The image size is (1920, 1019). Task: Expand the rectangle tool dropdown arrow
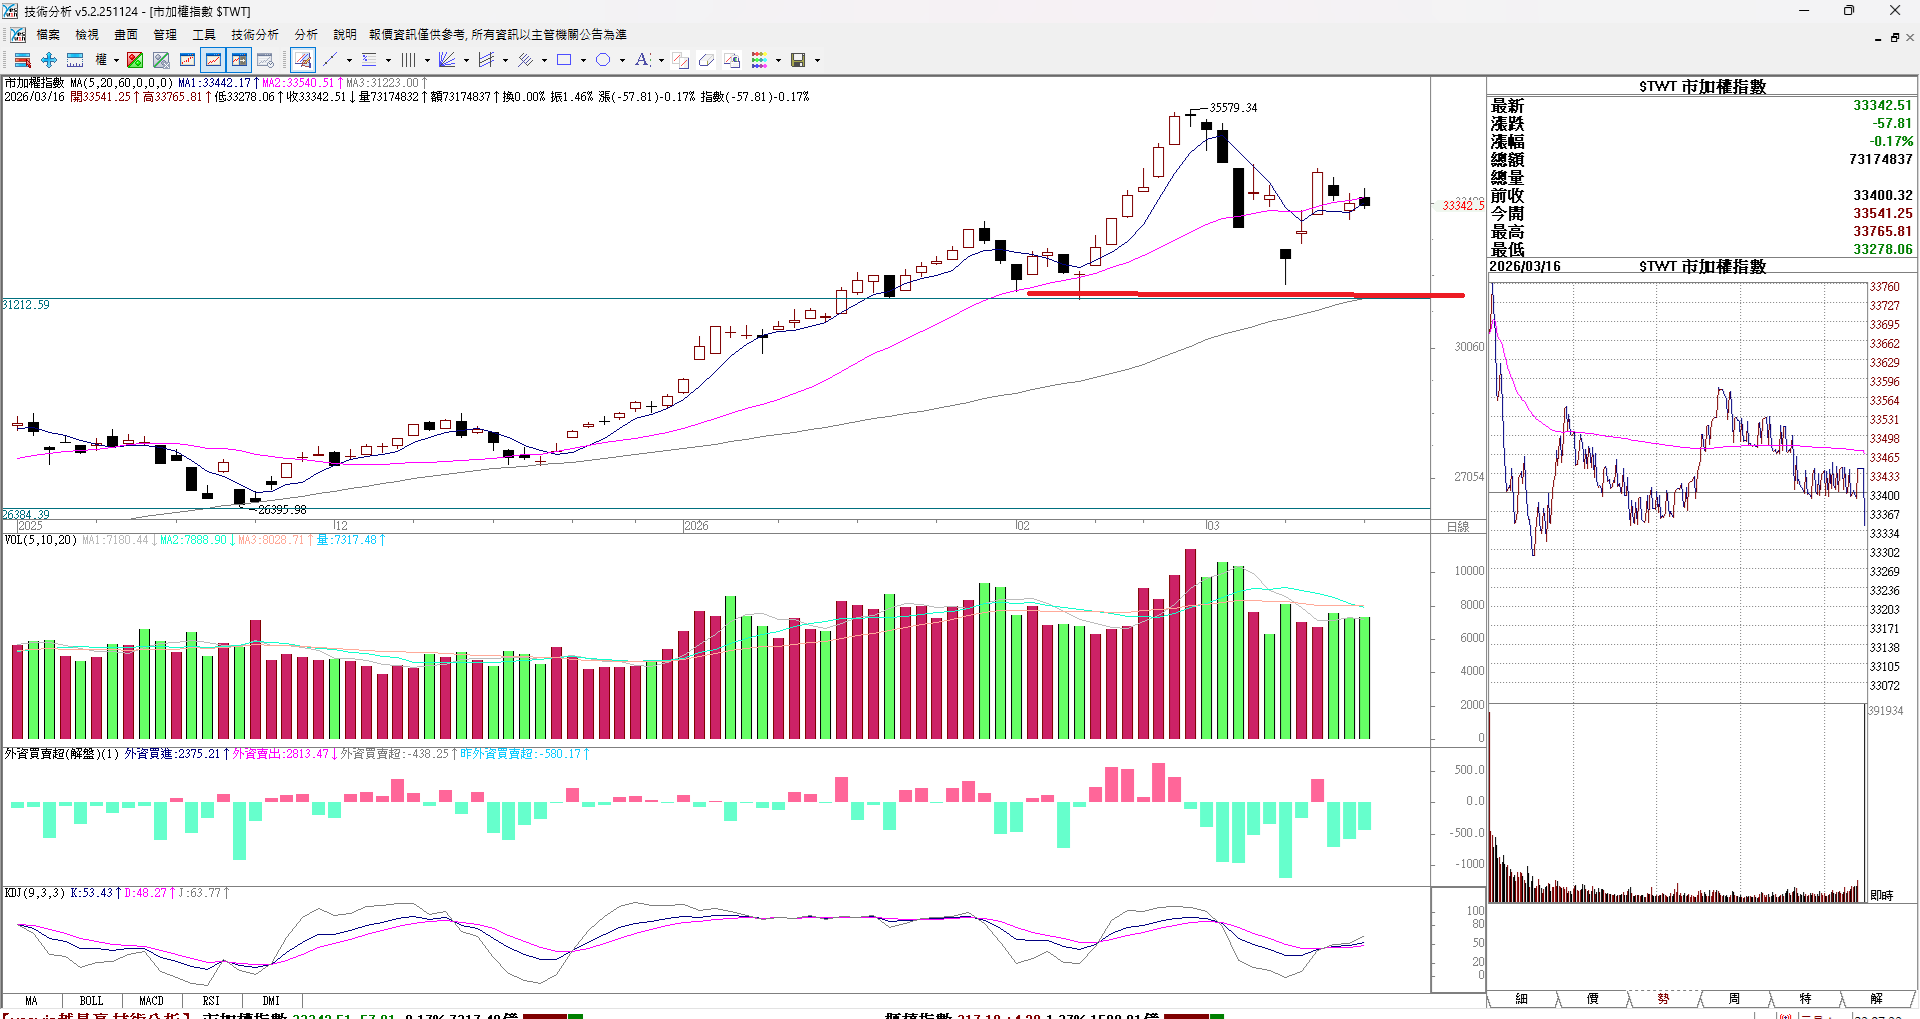pos(583,60)
